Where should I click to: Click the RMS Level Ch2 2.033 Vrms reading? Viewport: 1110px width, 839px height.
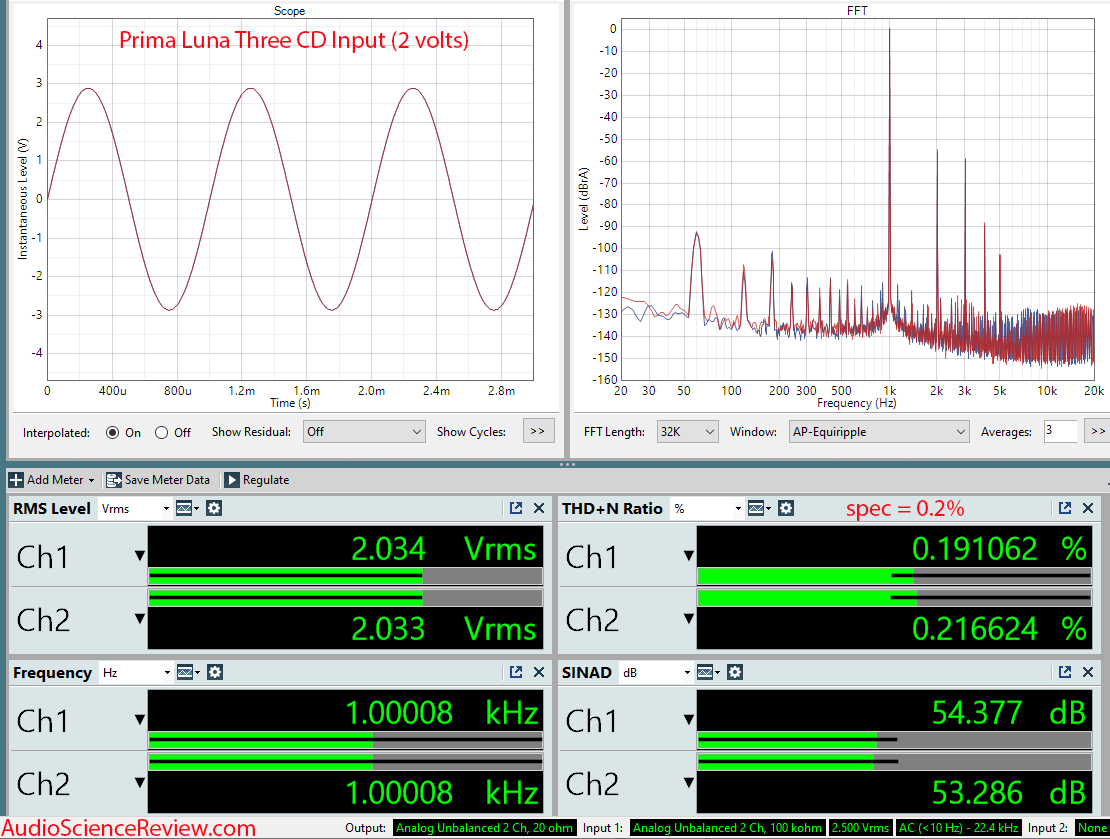pos(444,629)
